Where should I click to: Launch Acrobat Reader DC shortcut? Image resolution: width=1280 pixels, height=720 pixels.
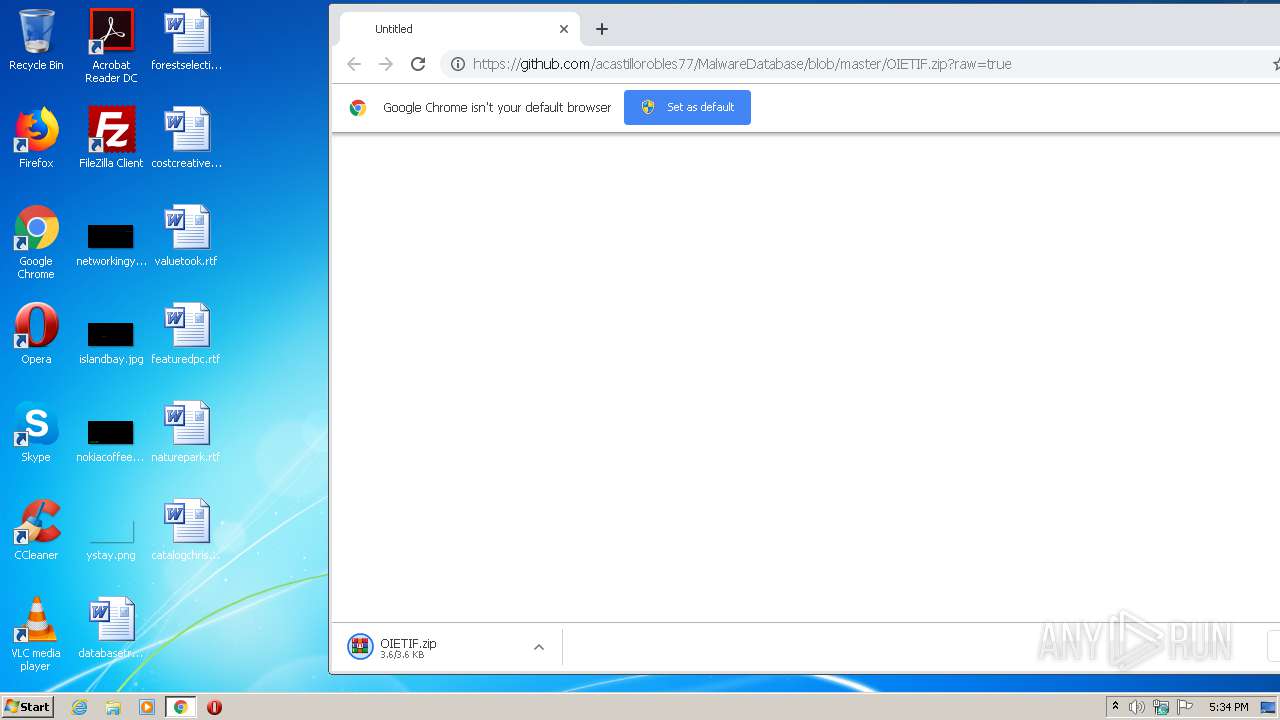click(111, 46)
